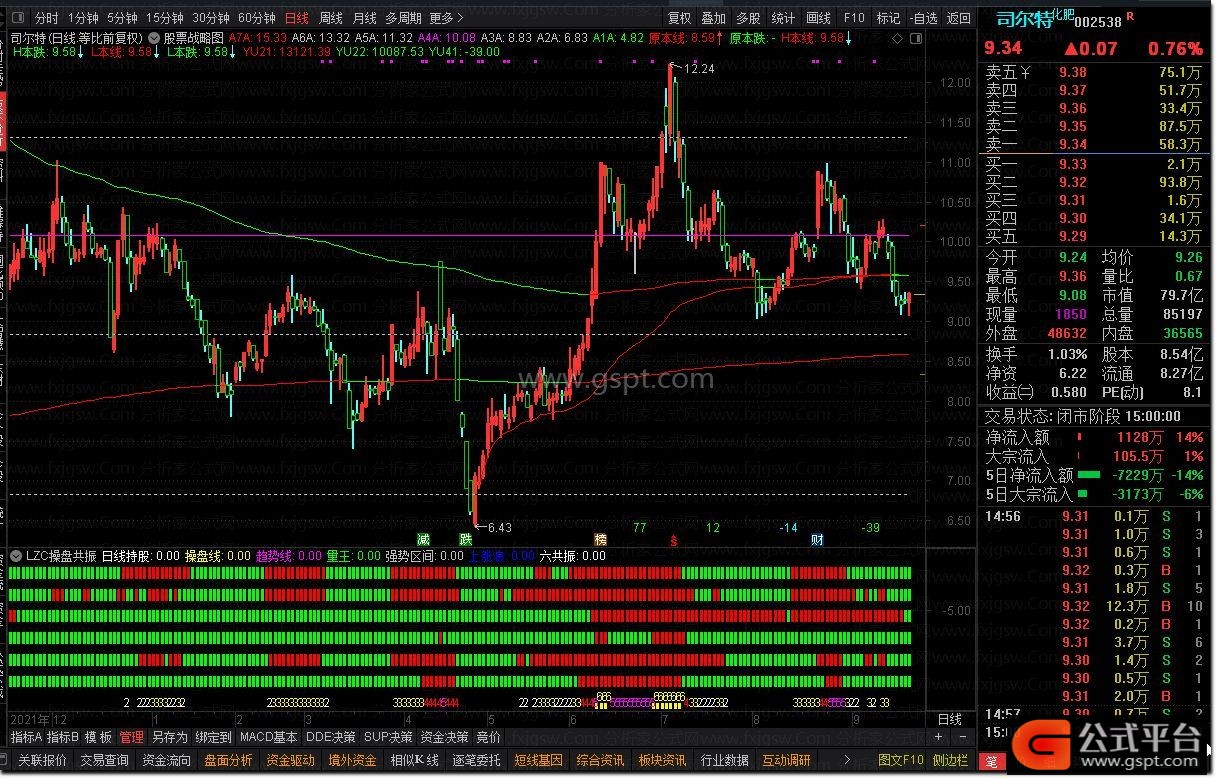Screen dimensions: 1217x778
Task: Open the 管理 manage tab
Action: [x=132, y=736]
